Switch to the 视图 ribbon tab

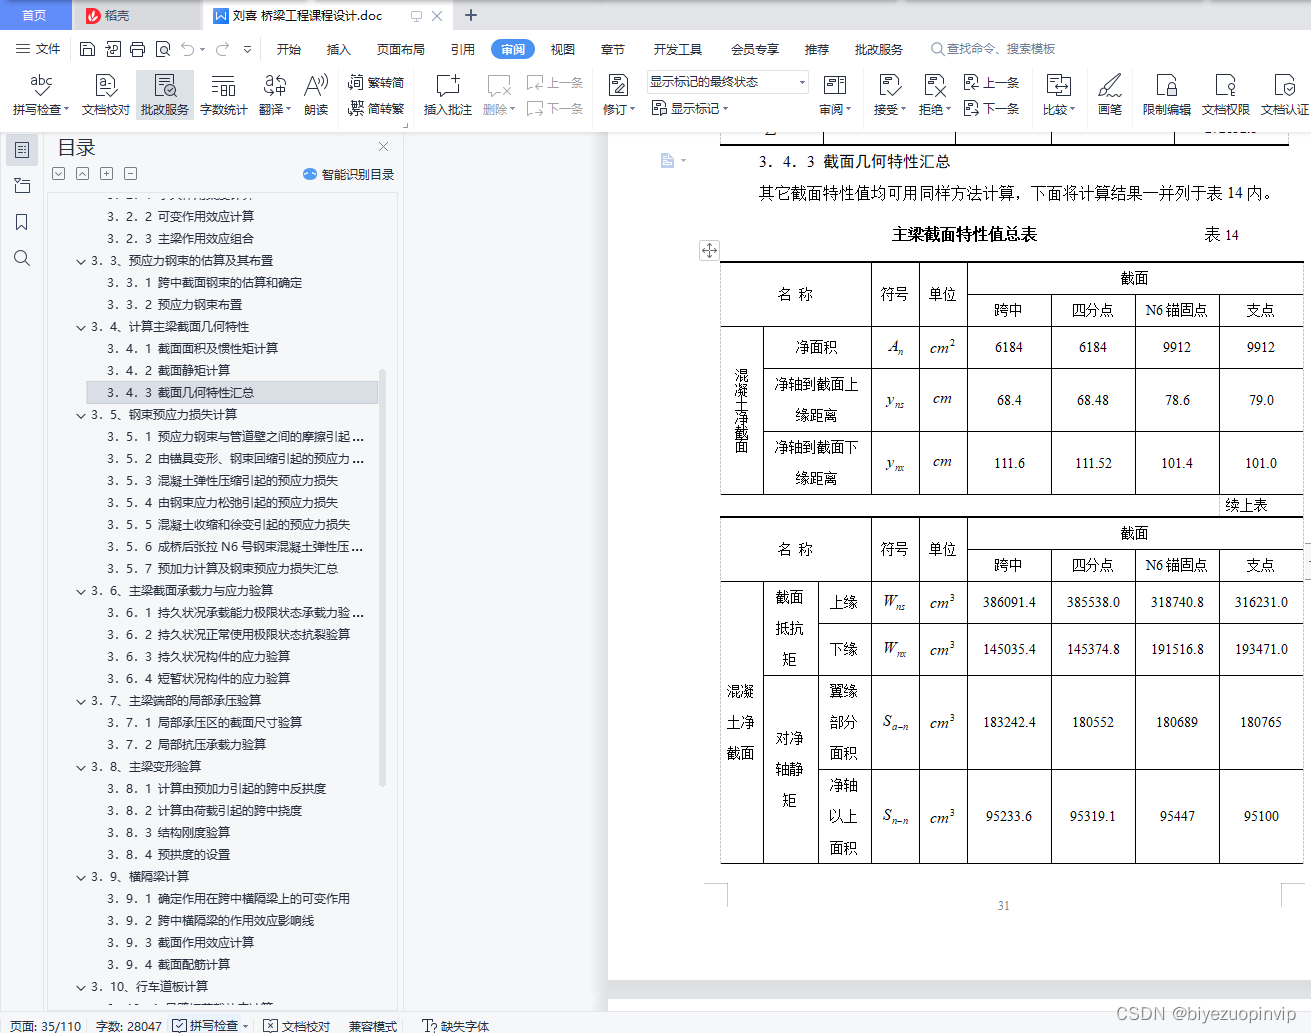pyautogui.click(x=563, y=49)
